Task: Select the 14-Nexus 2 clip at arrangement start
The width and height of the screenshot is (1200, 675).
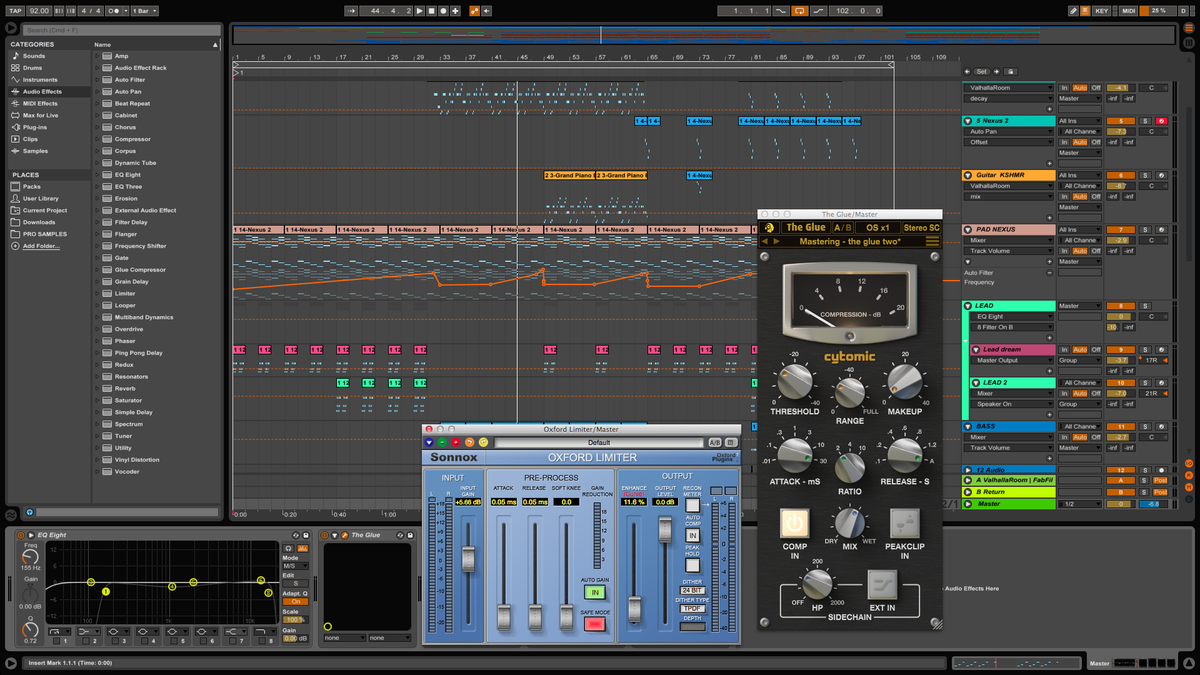Action: tap(258, 230)
